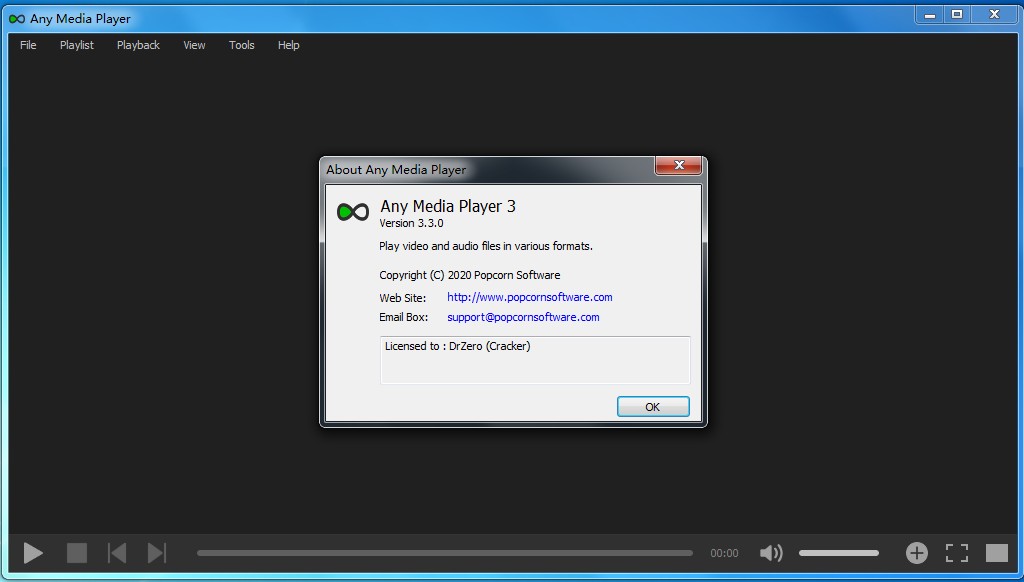Open the Tools menu

tap(242, 45)
